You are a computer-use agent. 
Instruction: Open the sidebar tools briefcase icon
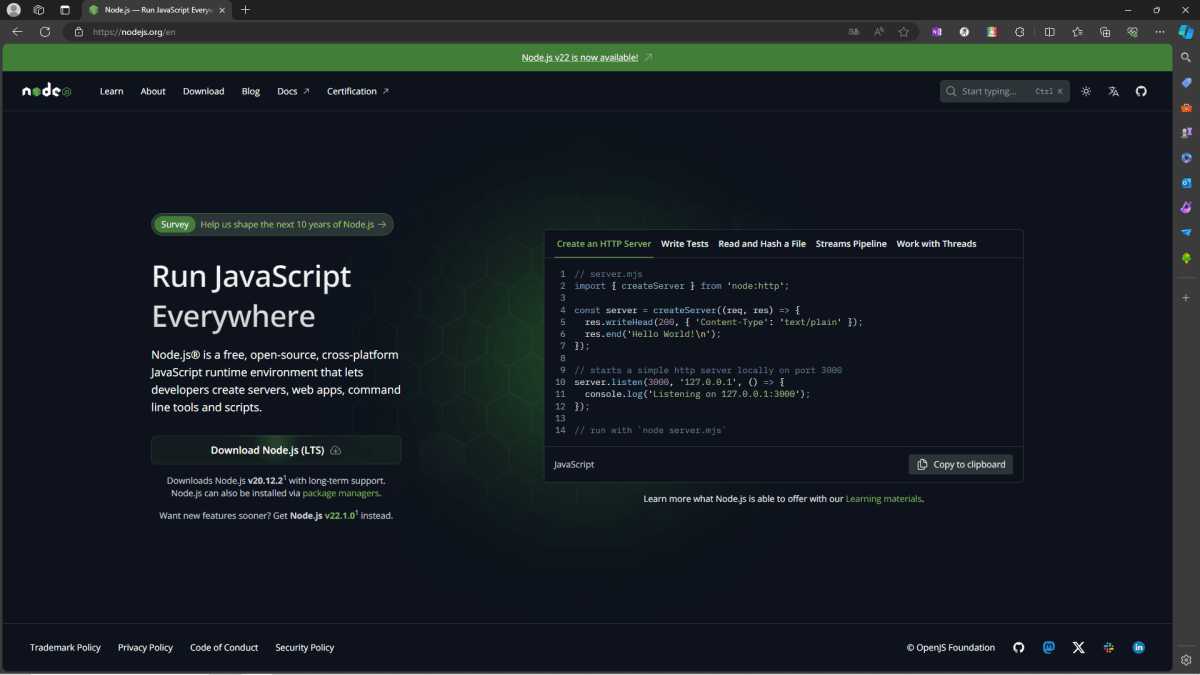click(x=1186, y=108)
